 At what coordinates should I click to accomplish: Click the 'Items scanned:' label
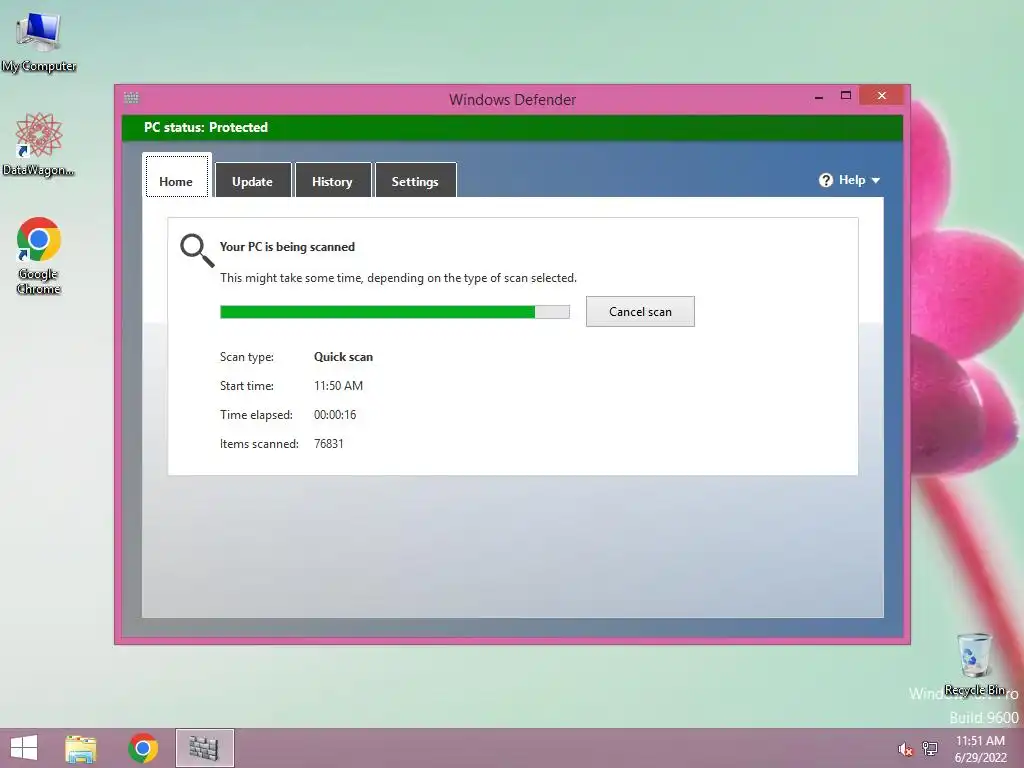click(259, 443)
